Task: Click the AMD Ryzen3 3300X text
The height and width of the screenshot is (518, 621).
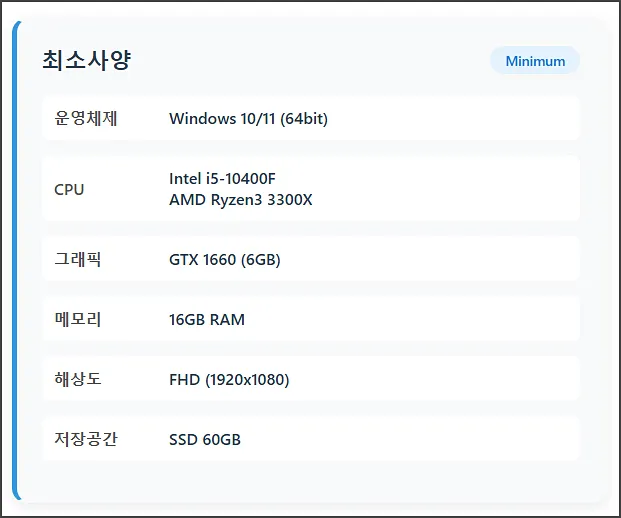Action: tap(241, 200)
